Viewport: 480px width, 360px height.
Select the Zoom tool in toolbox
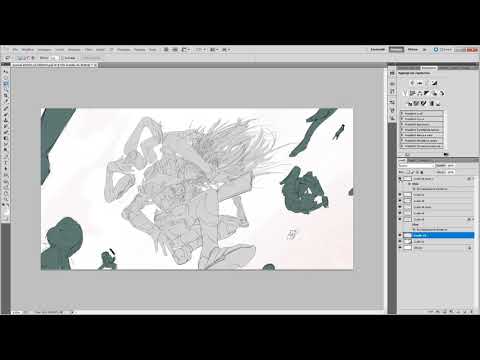click(x=6, y=200)
